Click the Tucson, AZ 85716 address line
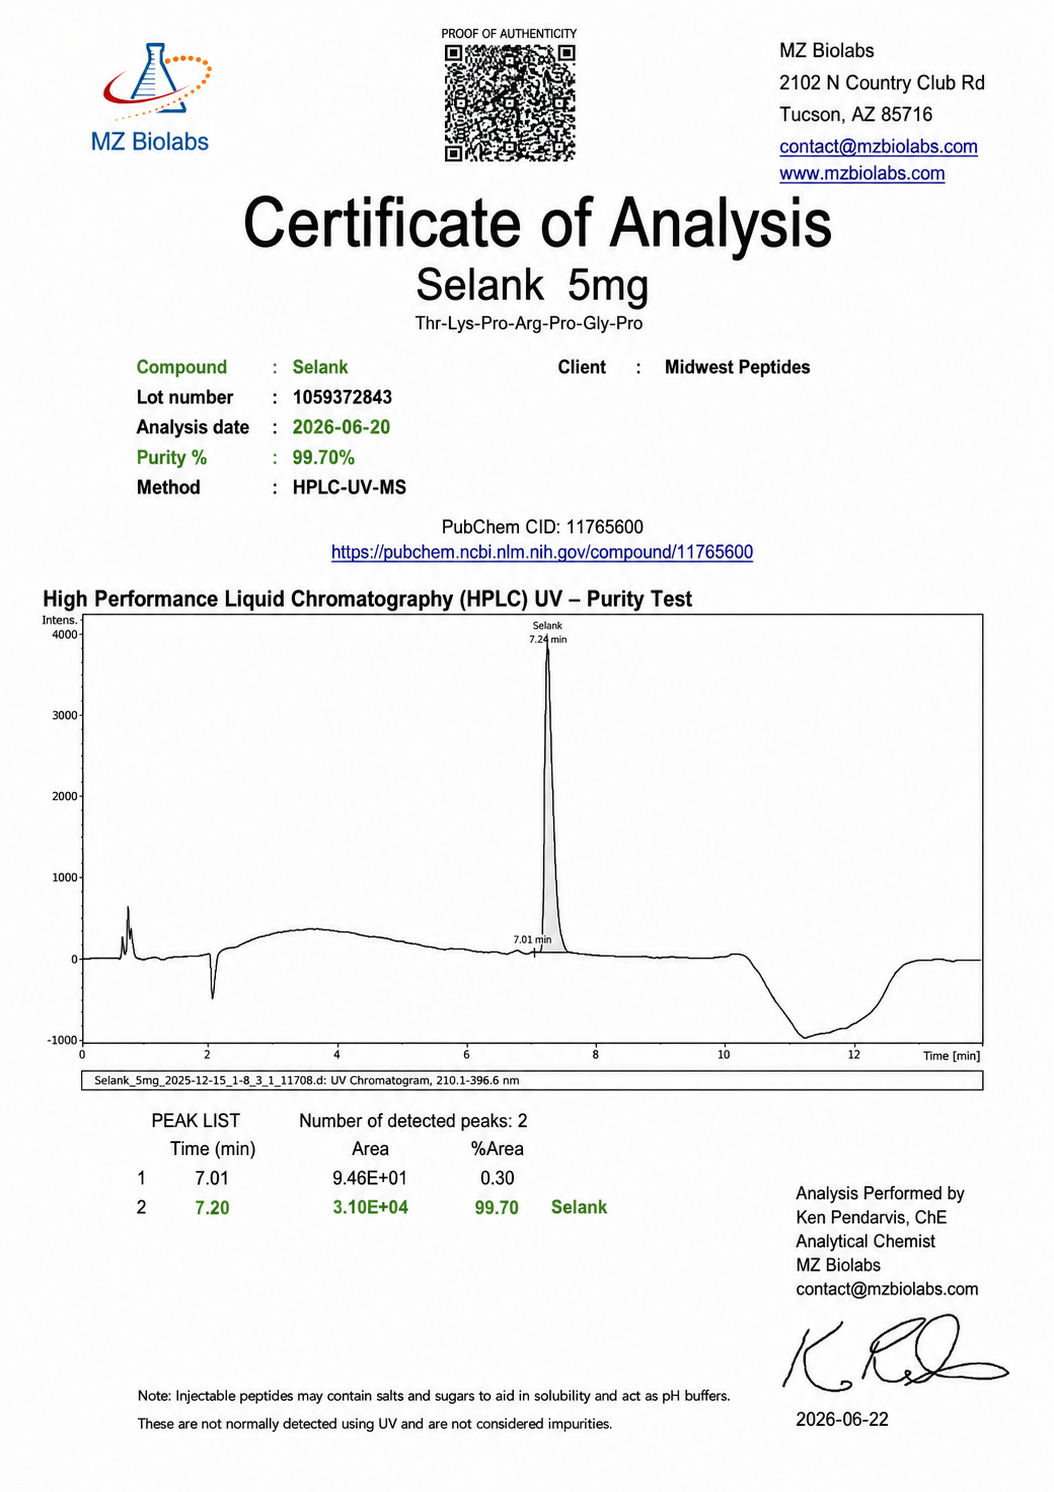The height and width of the screenshot is (1492, 1054). click(x=856, y=115)
